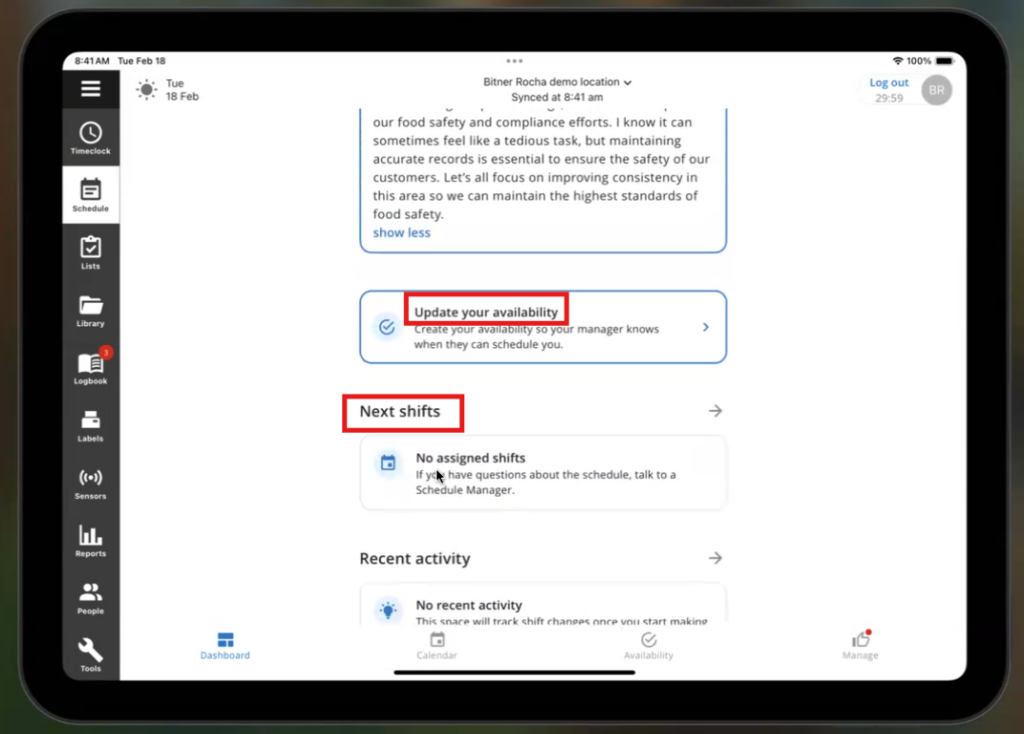The height and width of the screenshot is (734, 1024).
Task: Switch to the Dashboard tab
Action: (x=225, y=646)
